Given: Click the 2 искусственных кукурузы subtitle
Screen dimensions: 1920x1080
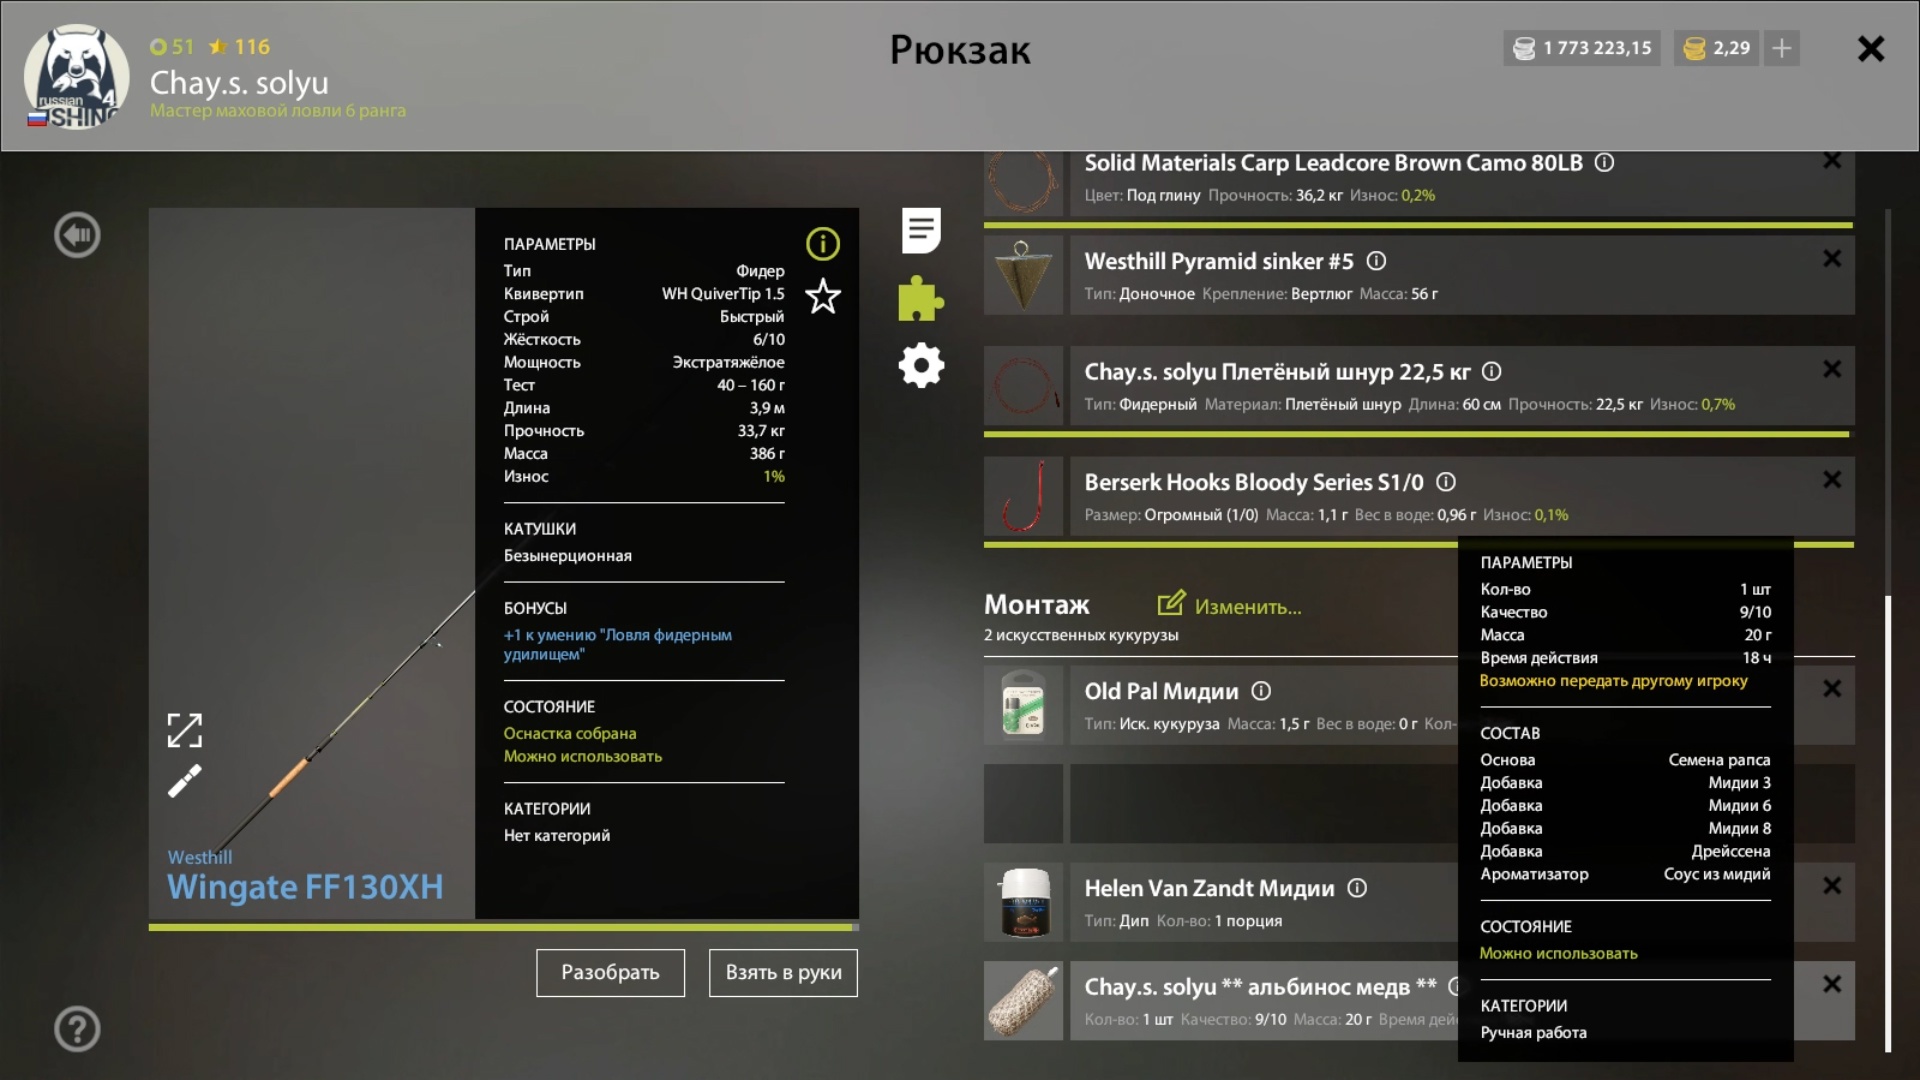Looking at the screenshot, I should tap(1081, 635).
